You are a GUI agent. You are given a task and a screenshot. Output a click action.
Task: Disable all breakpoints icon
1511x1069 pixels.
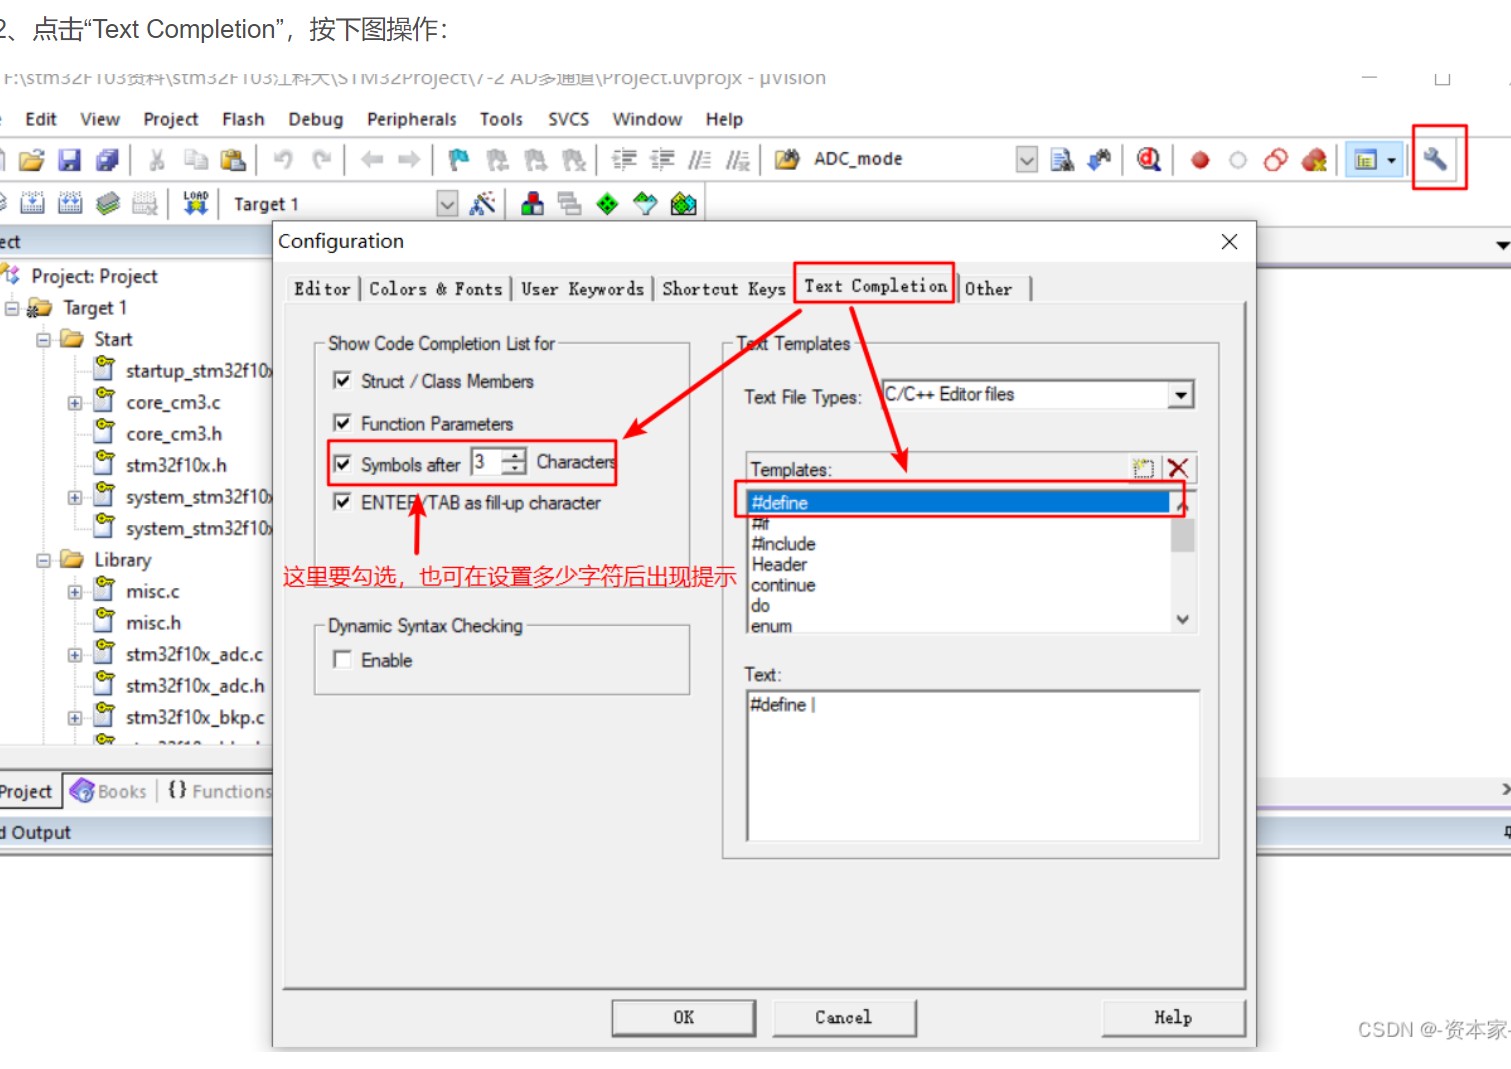pos(1275,160)
